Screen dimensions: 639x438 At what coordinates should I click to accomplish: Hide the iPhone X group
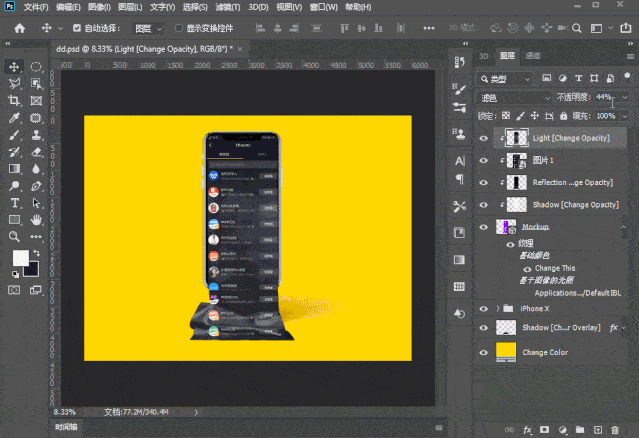coord(483,309)
